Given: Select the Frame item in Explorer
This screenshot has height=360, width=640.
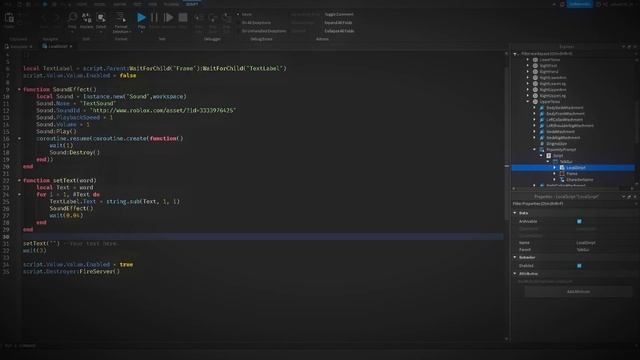Looking at the screenshot, I should coord(572,173).
